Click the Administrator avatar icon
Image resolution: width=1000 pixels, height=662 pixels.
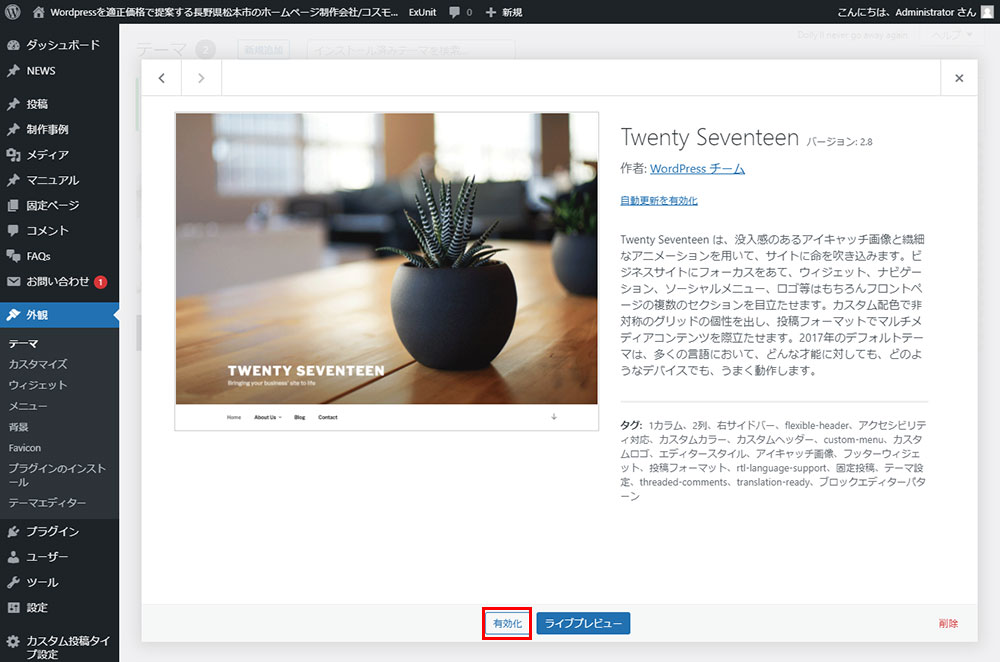click(987, 12)
